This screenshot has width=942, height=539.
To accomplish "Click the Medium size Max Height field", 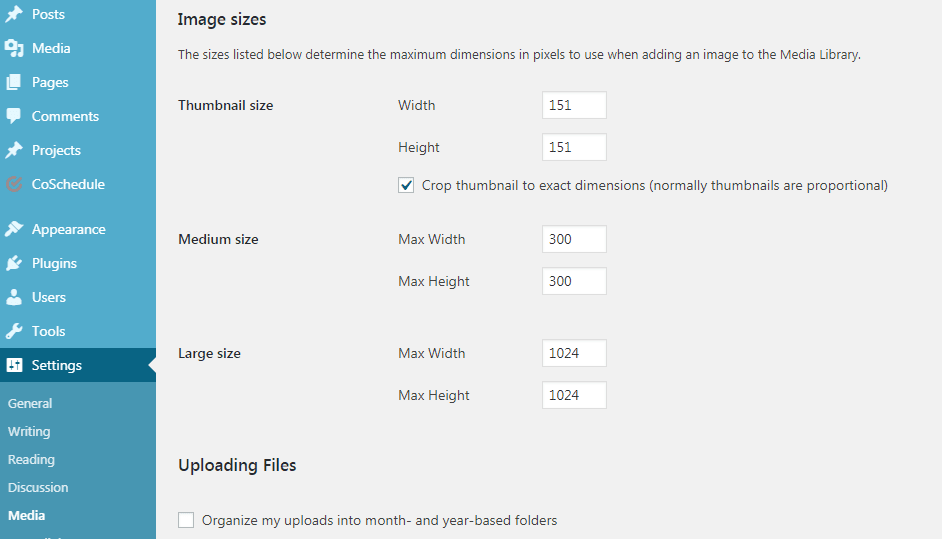I will [574, 281].
